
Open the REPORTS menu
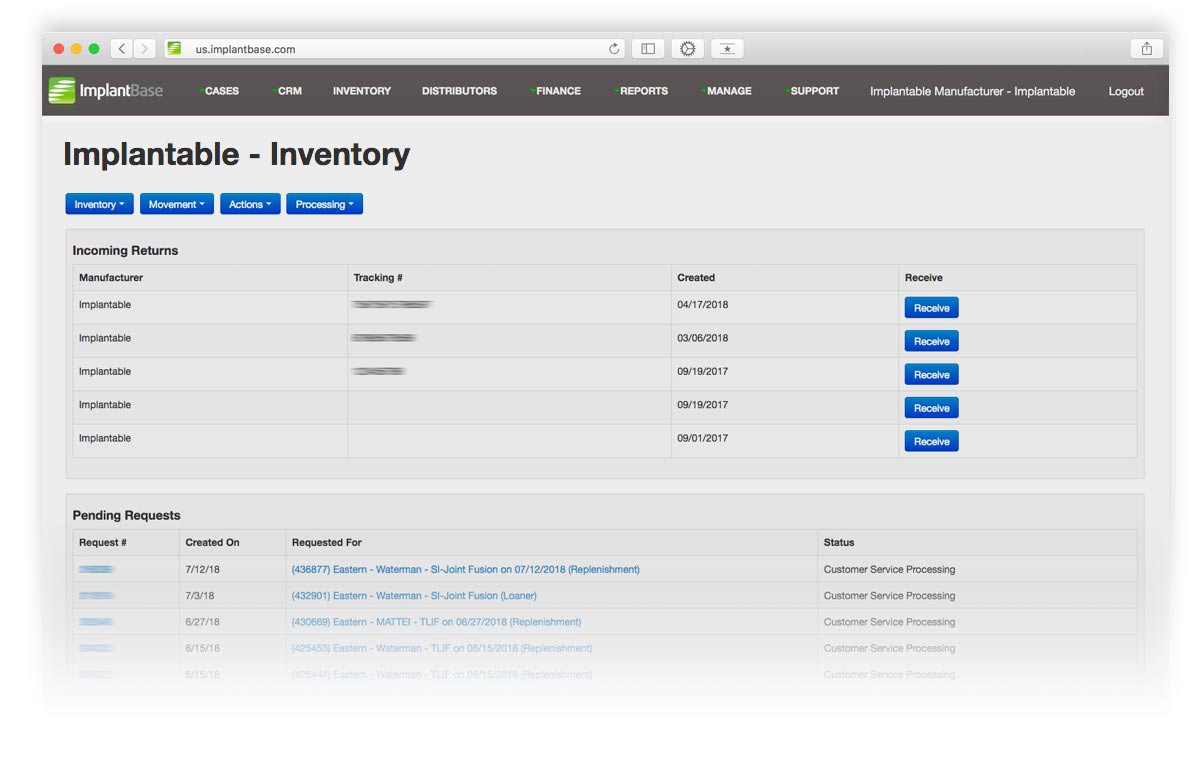[642, 91]
